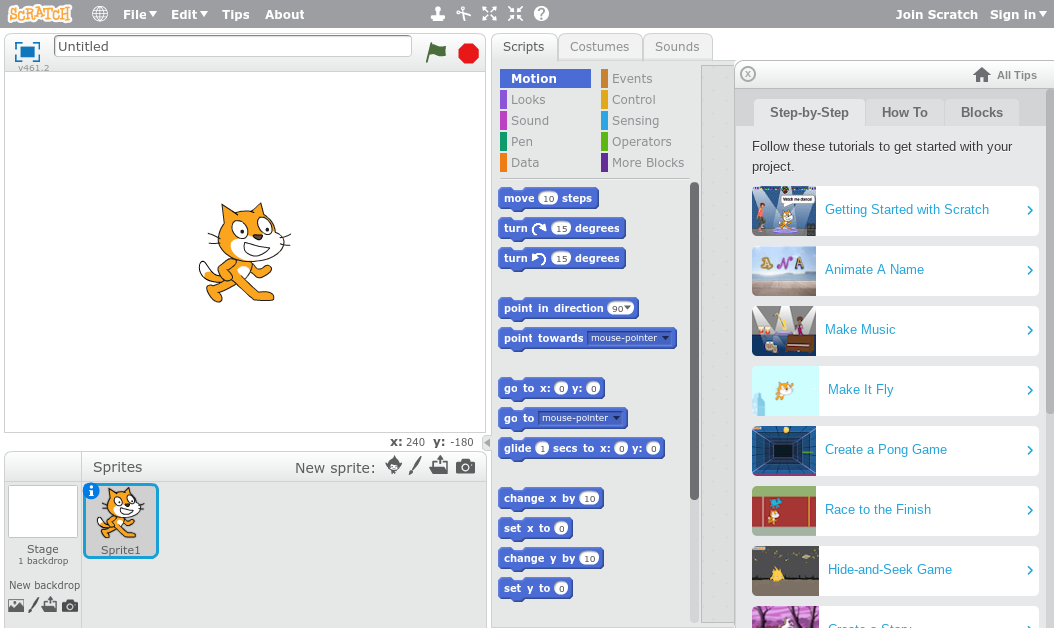Upload sprite from file
The width and height of the screenshot is (1054, 628).
439,465
